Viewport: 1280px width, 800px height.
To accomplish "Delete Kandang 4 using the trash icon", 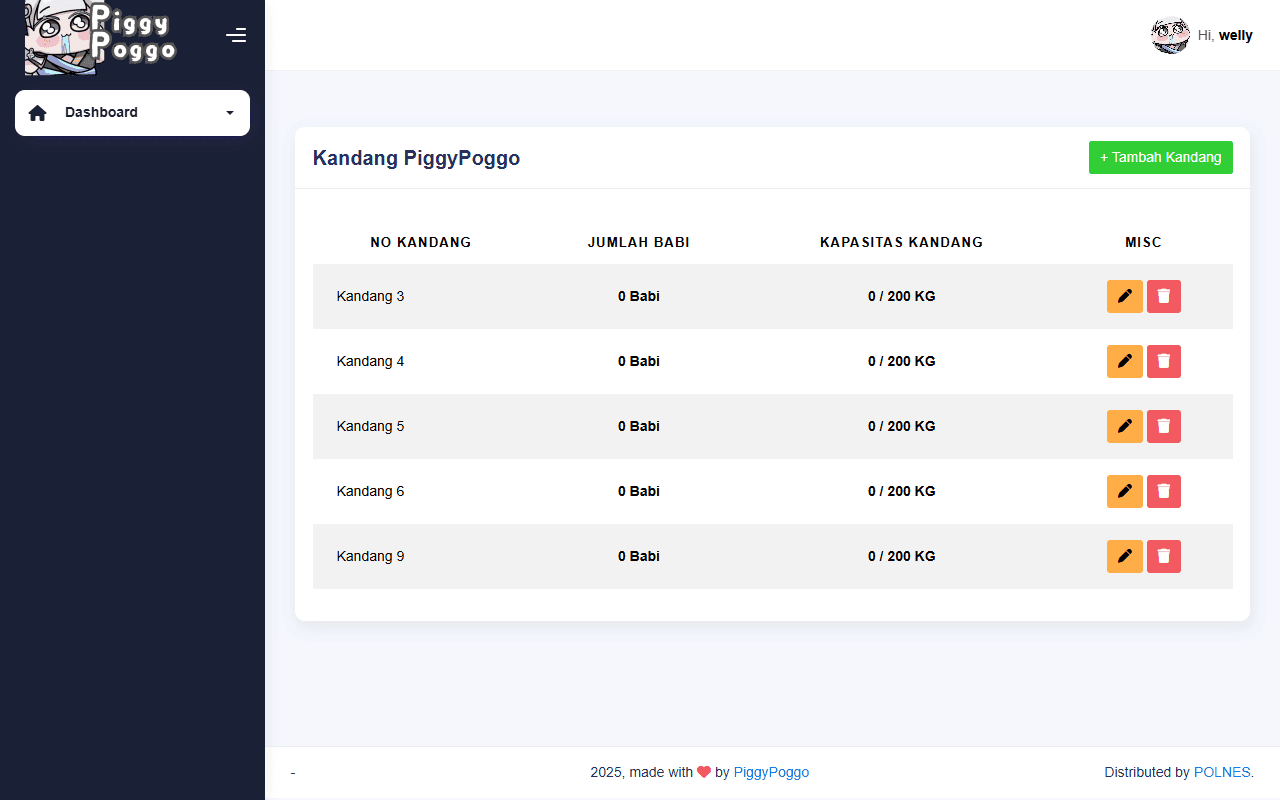I will click(1164, 361).
